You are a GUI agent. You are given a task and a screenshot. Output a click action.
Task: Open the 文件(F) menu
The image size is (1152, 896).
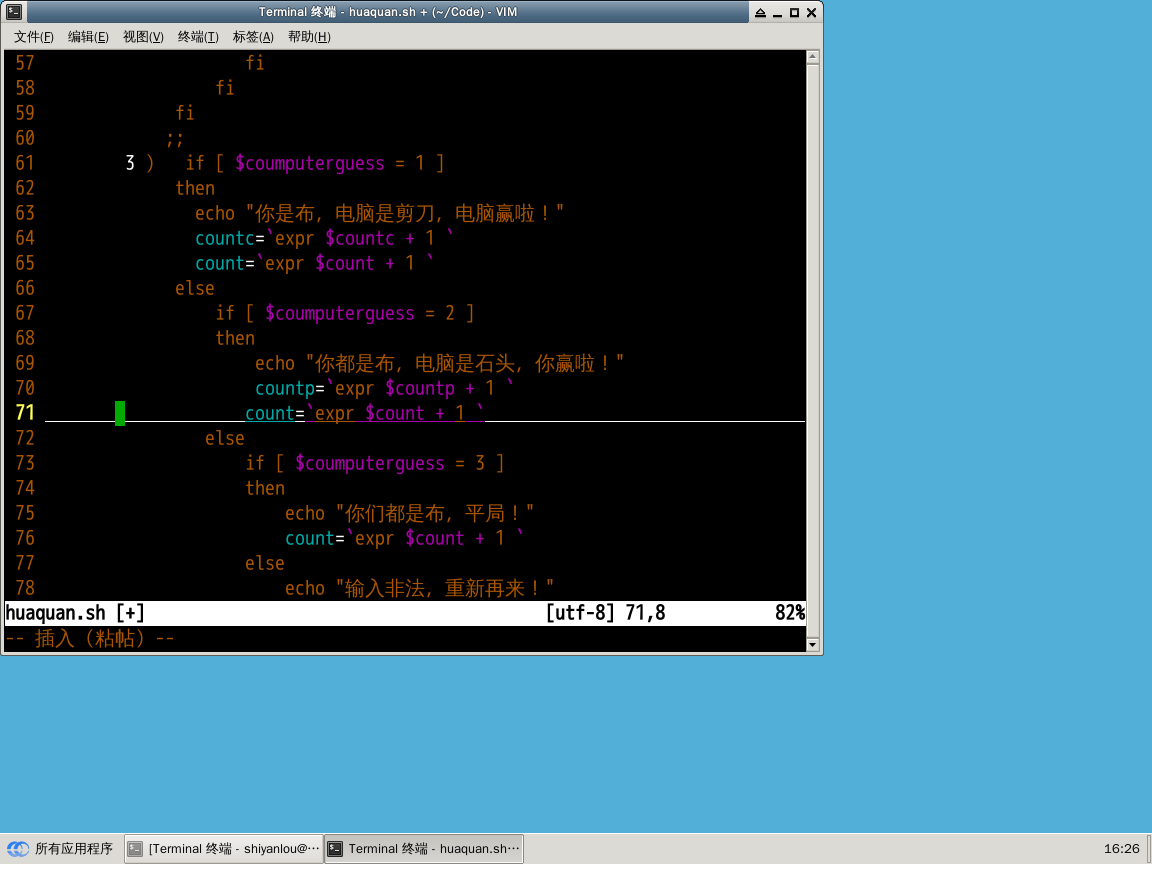point(34,37)
